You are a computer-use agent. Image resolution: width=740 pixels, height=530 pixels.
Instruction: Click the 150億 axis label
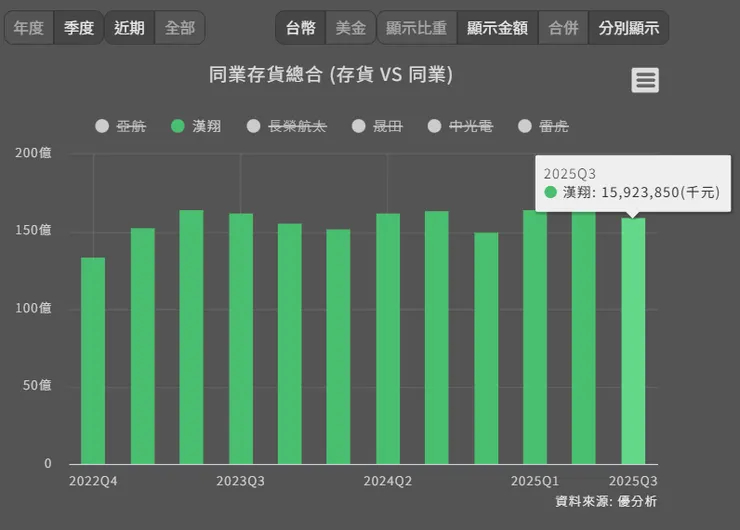click(x=33, y=230)
